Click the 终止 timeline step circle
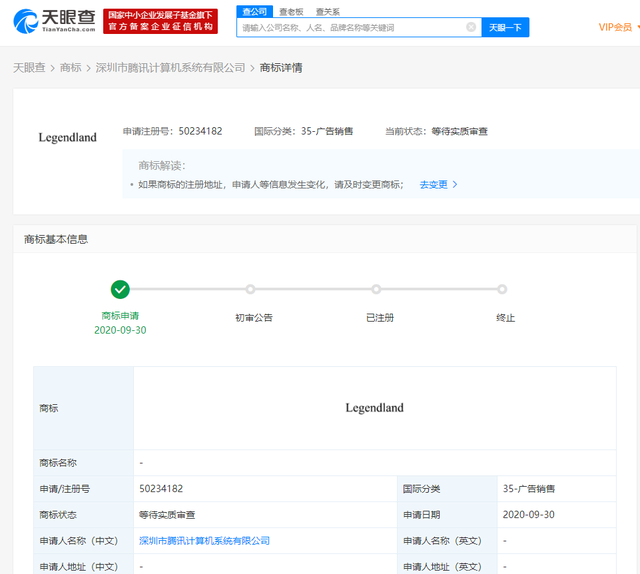Viewport: 640px width, 574px height. pos(502,289)
